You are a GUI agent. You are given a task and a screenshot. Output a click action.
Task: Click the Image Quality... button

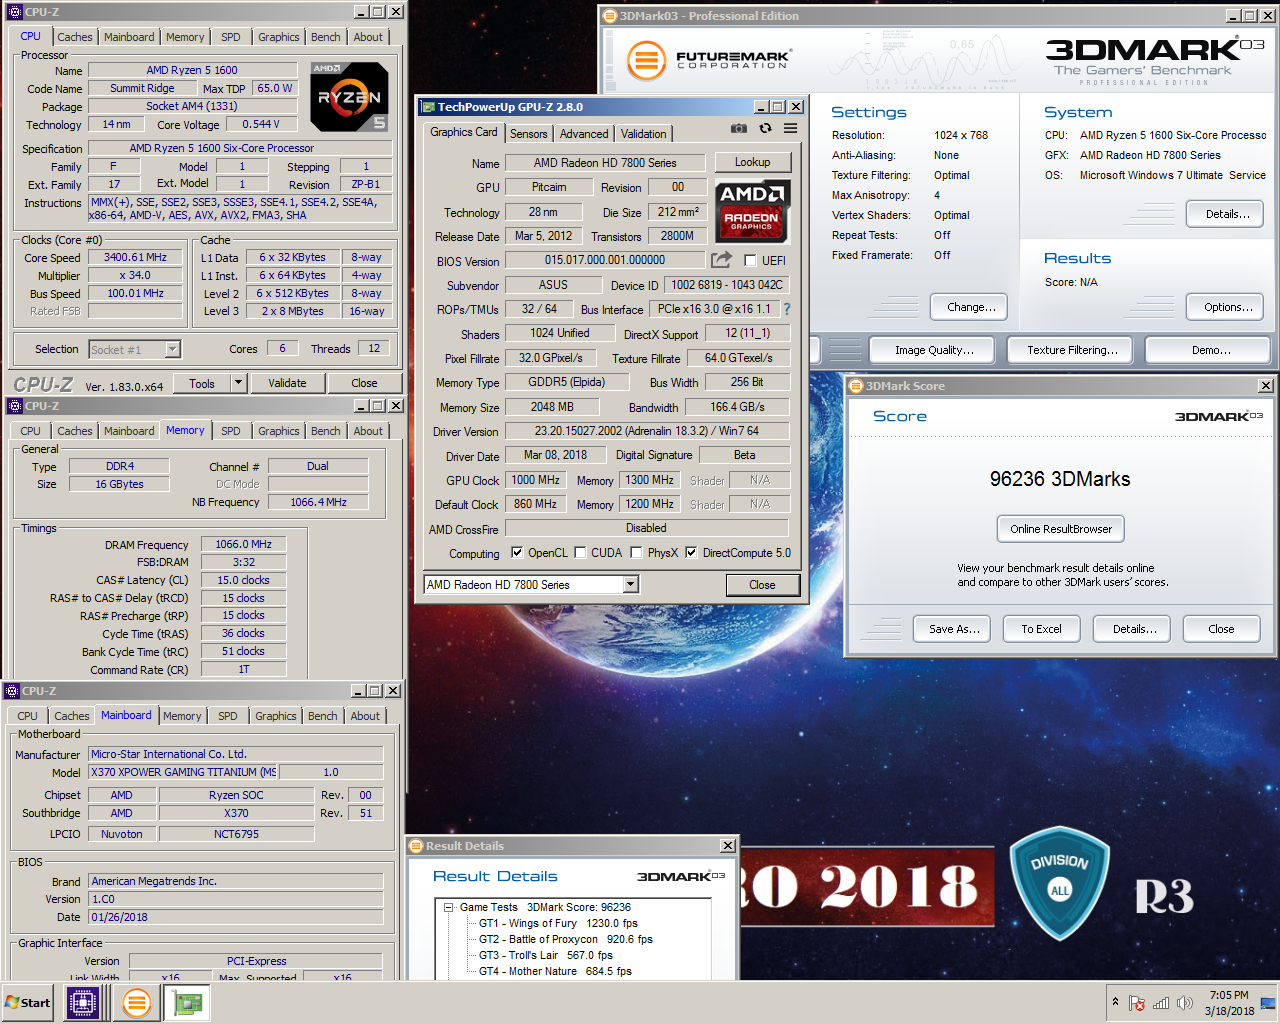point(934,350)
